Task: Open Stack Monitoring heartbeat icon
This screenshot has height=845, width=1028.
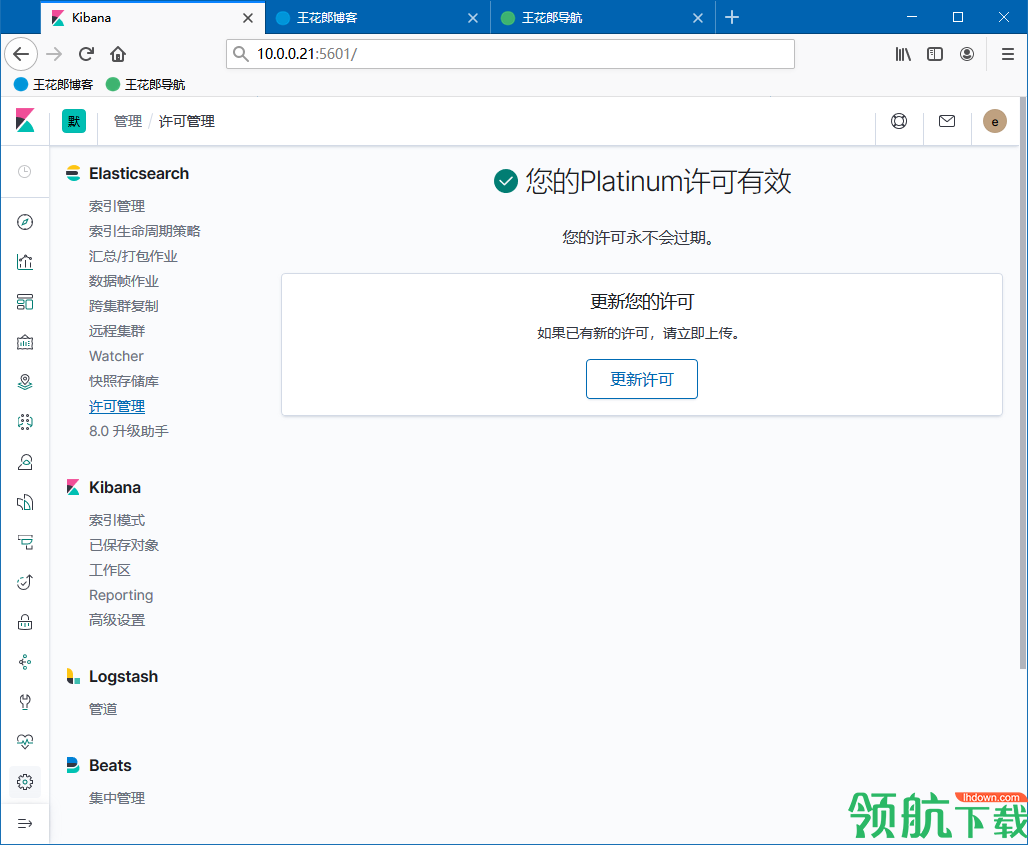Action: point(25,742)
